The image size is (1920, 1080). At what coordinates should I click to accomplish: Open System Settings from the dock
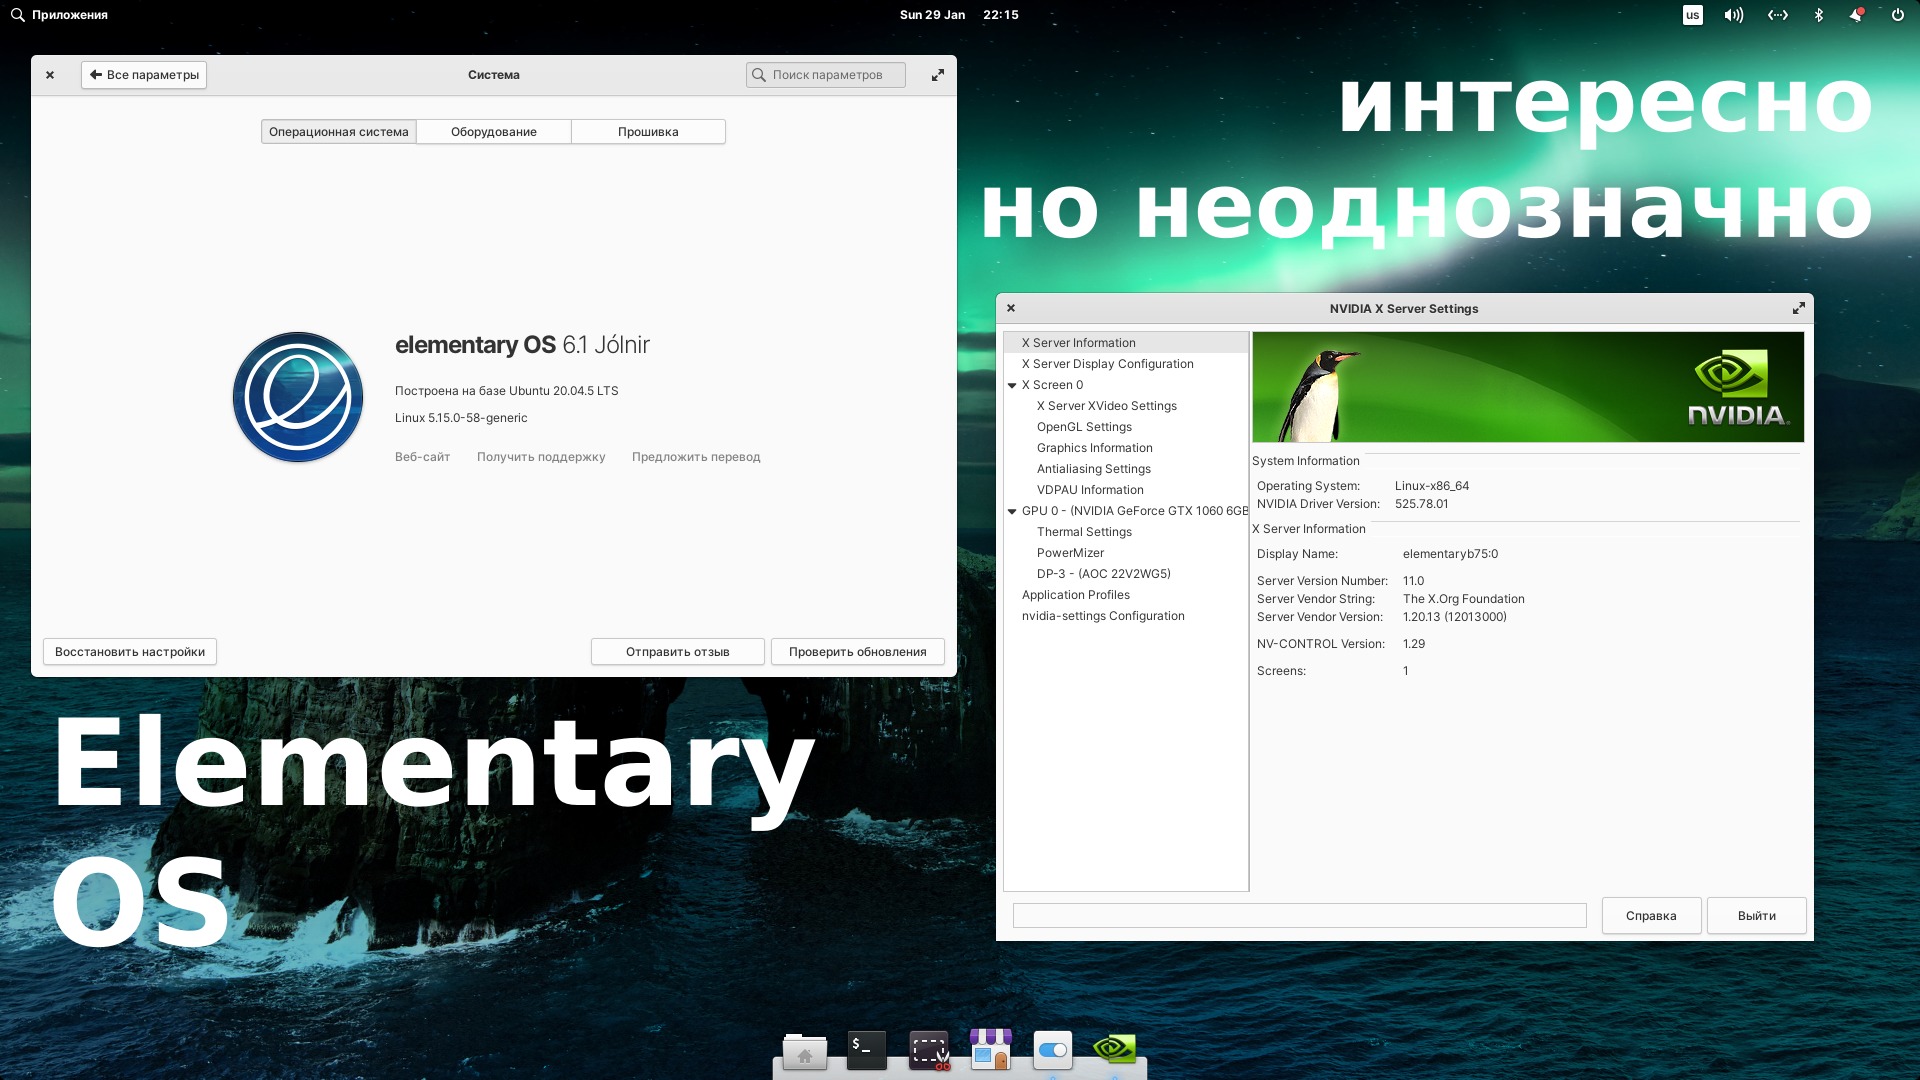pos(1052,1051)
